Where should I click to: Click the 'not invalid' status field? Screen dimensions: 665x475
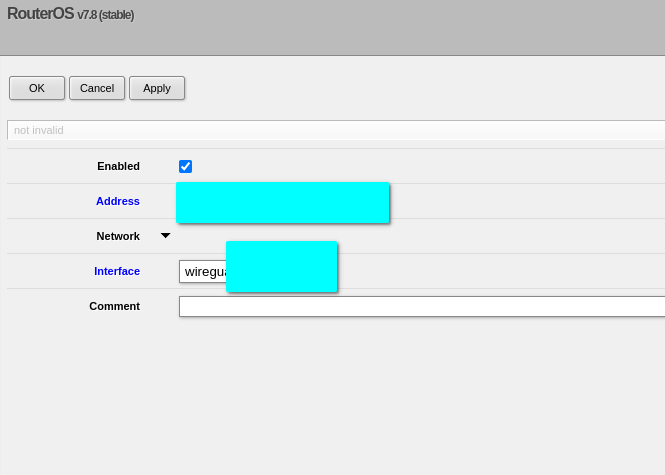pos(335,130)
